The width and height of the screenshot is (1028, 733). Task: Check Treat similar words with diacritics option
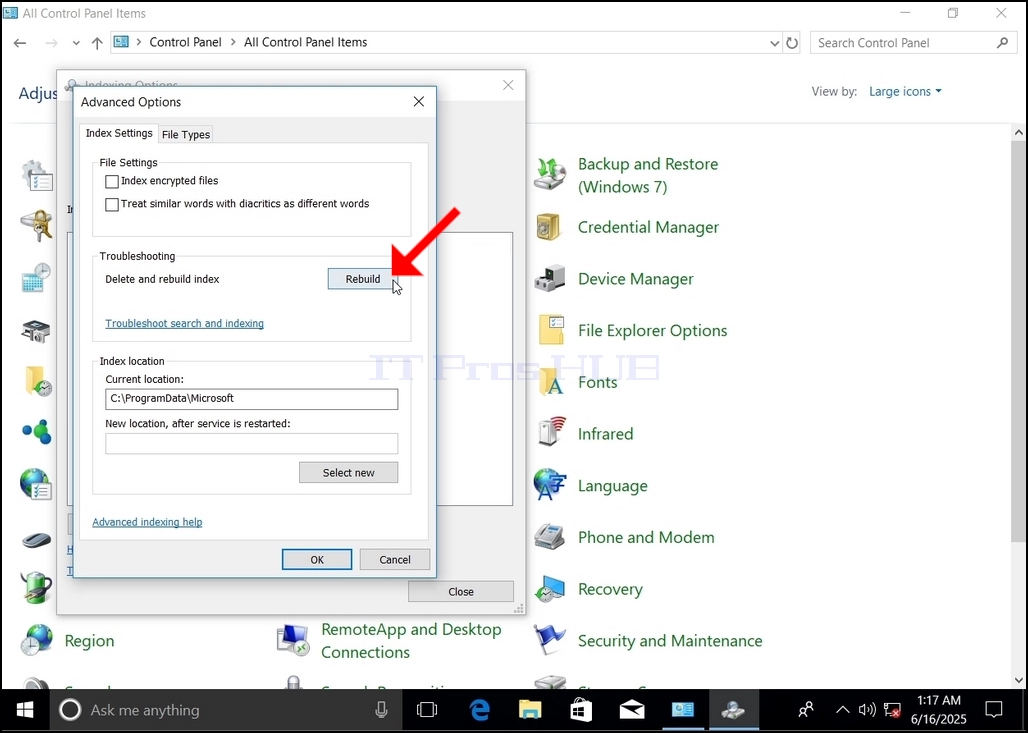112,205
